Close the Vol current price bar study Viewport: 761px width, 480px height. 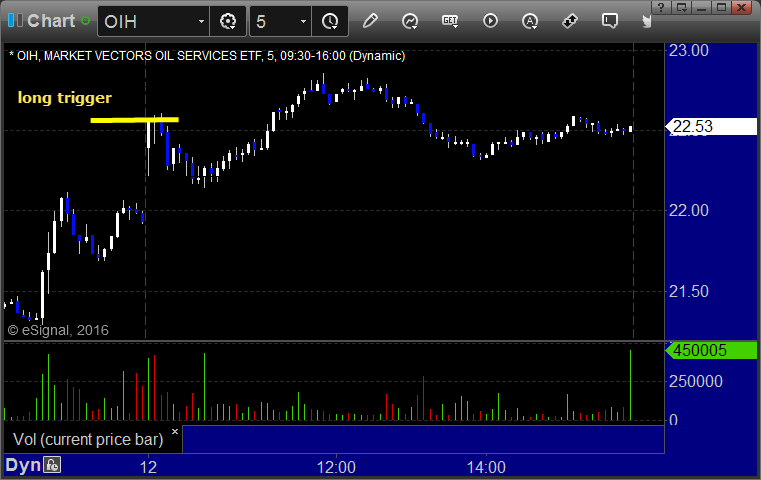[x=175, y=431]
